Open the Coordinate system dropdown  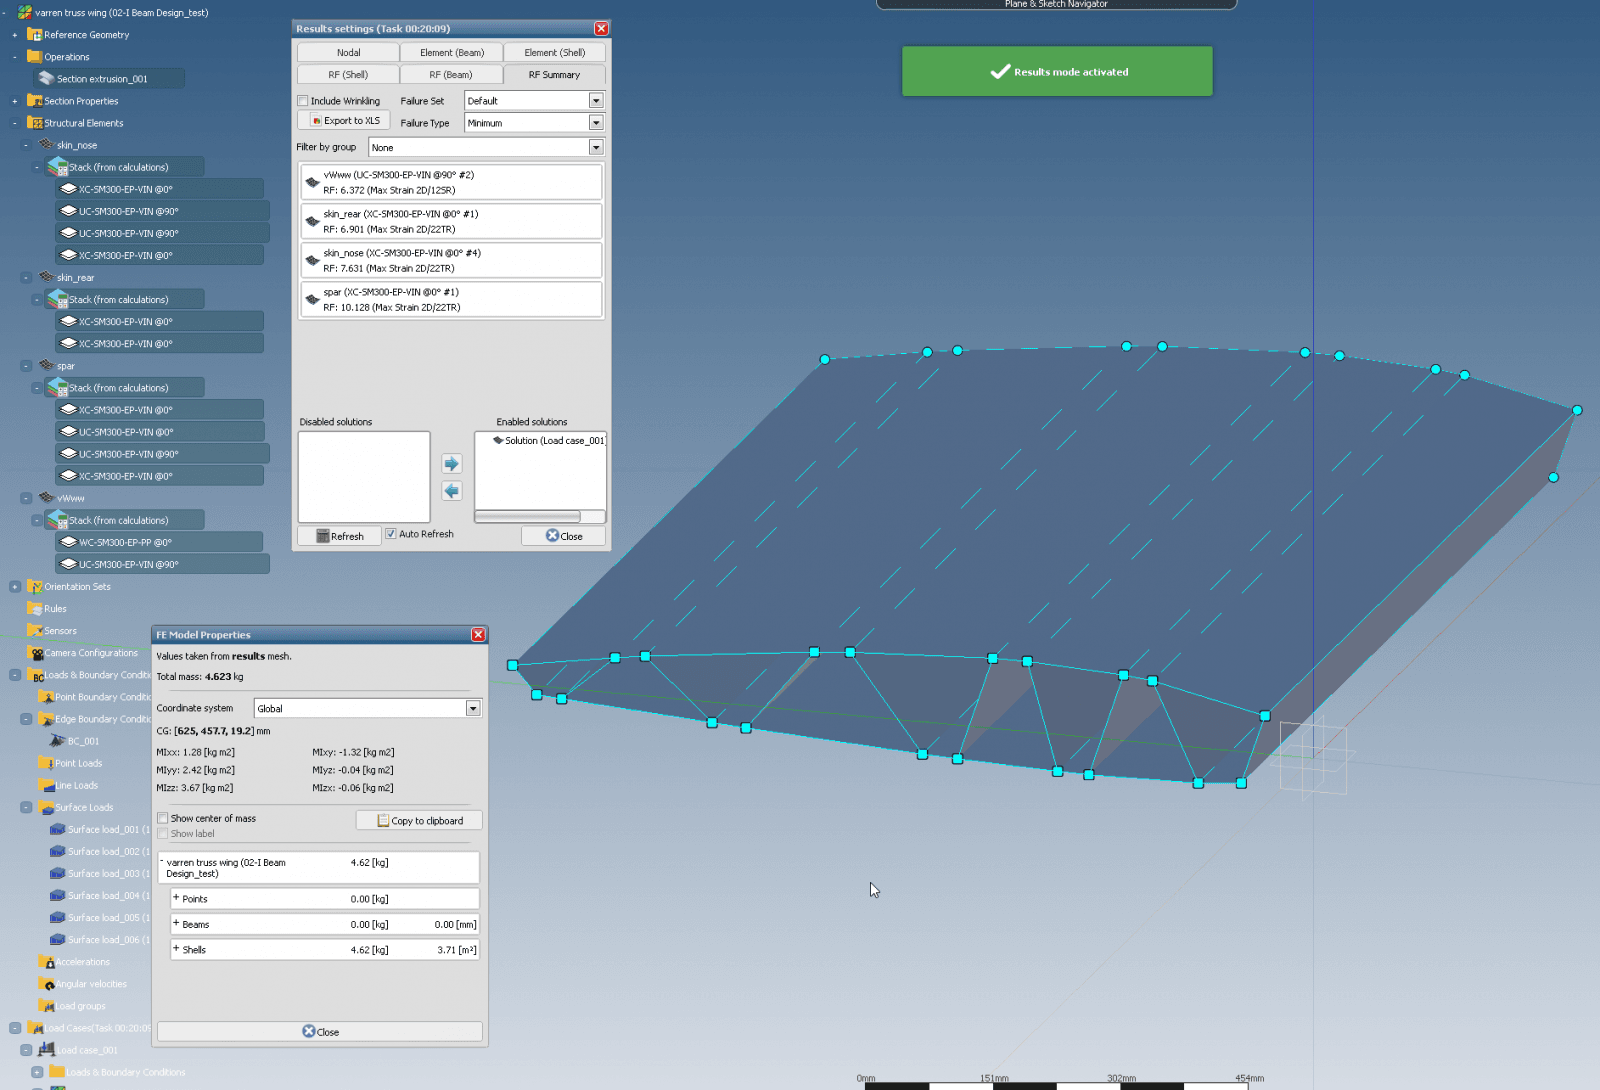pyautogui.click(x=473, y=708)
